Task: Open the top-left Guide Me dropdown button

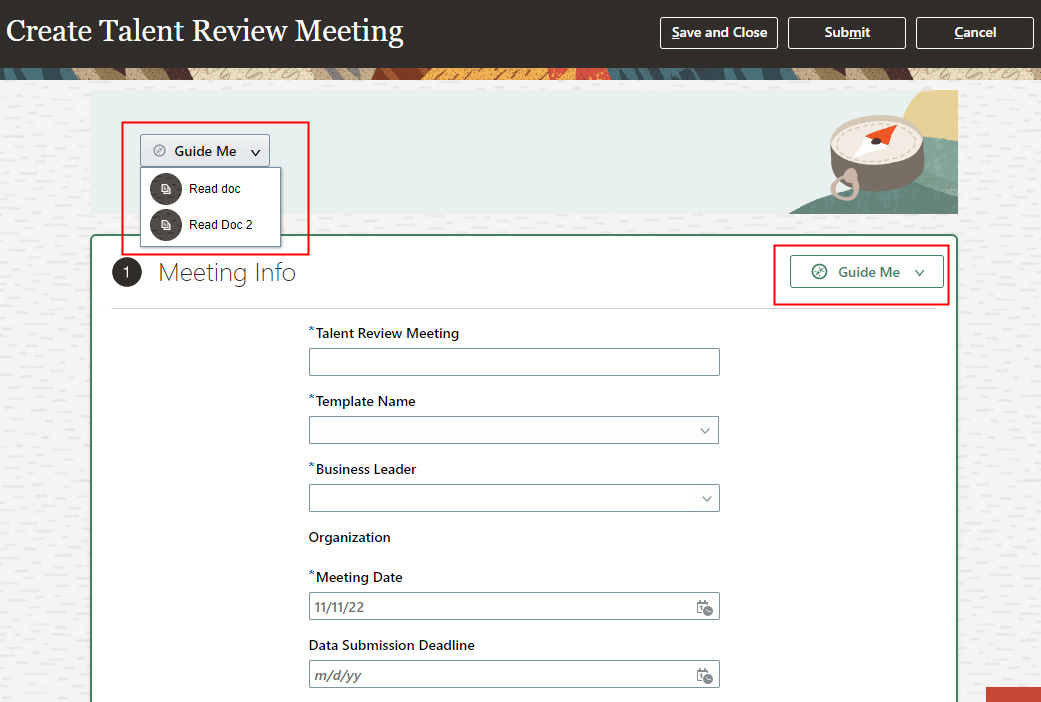Action: click(204, 151)
